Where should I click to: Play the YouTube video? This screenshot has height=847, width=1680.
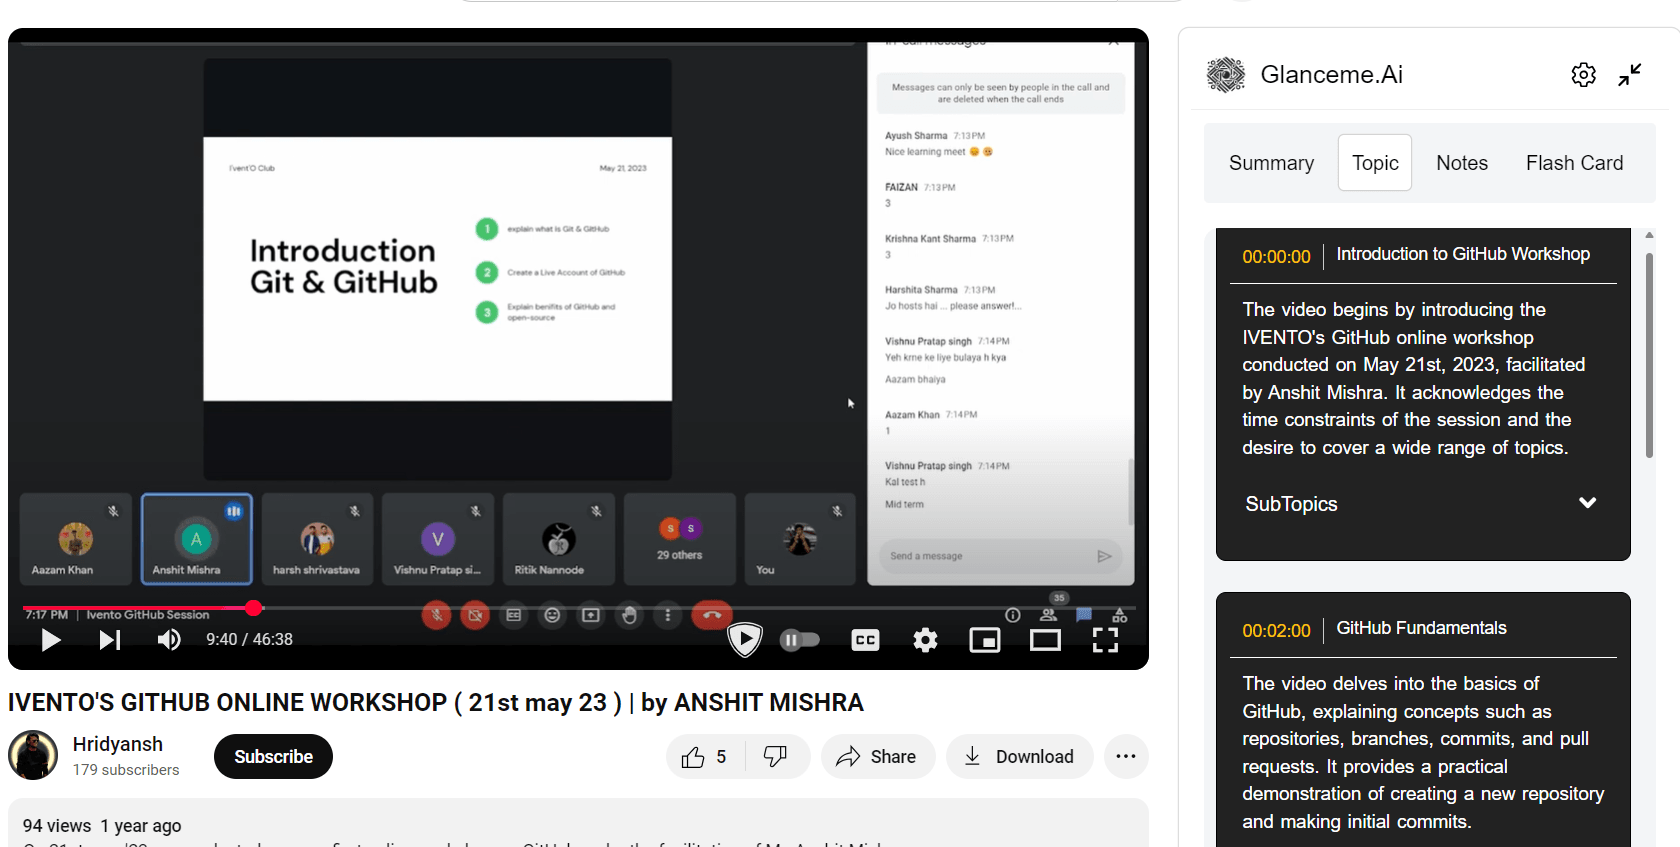coord(51,639)
